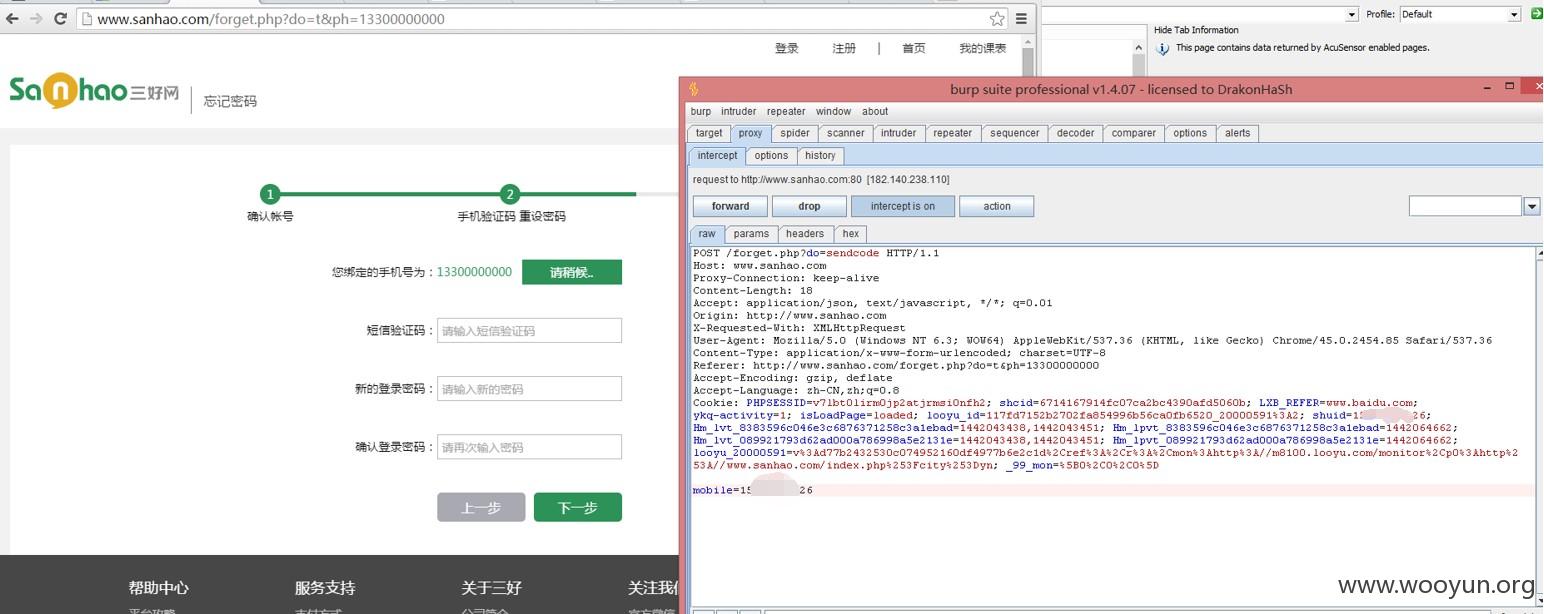Open the action button menu
This screenshot has height=614, width=1544.
click(x=996, y=206)
